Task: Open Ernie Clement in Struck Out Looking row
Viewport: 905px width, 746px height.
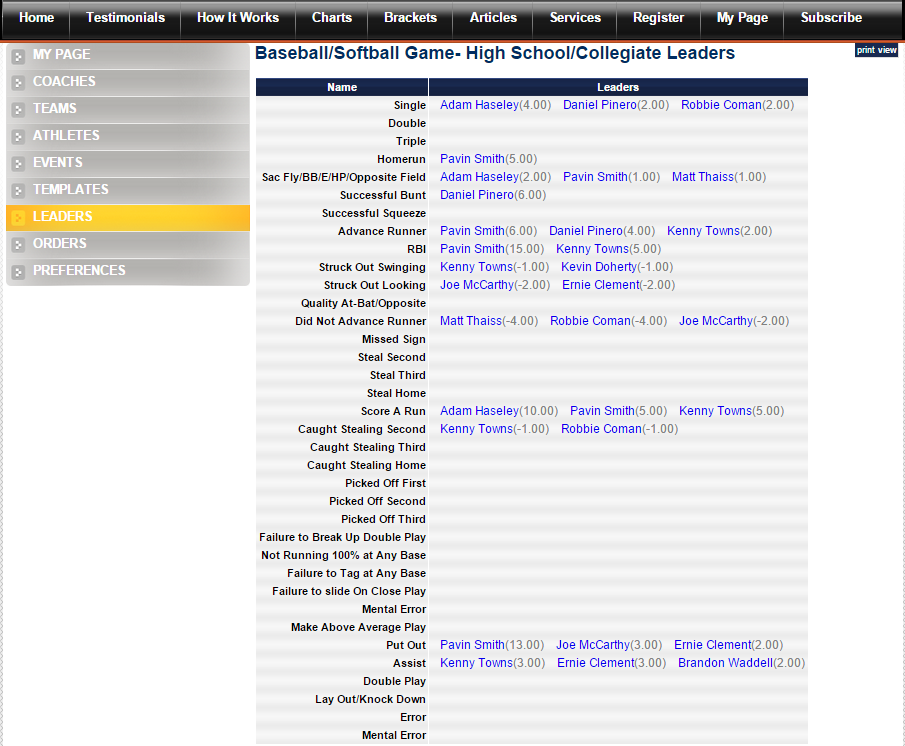Action: 601,285
